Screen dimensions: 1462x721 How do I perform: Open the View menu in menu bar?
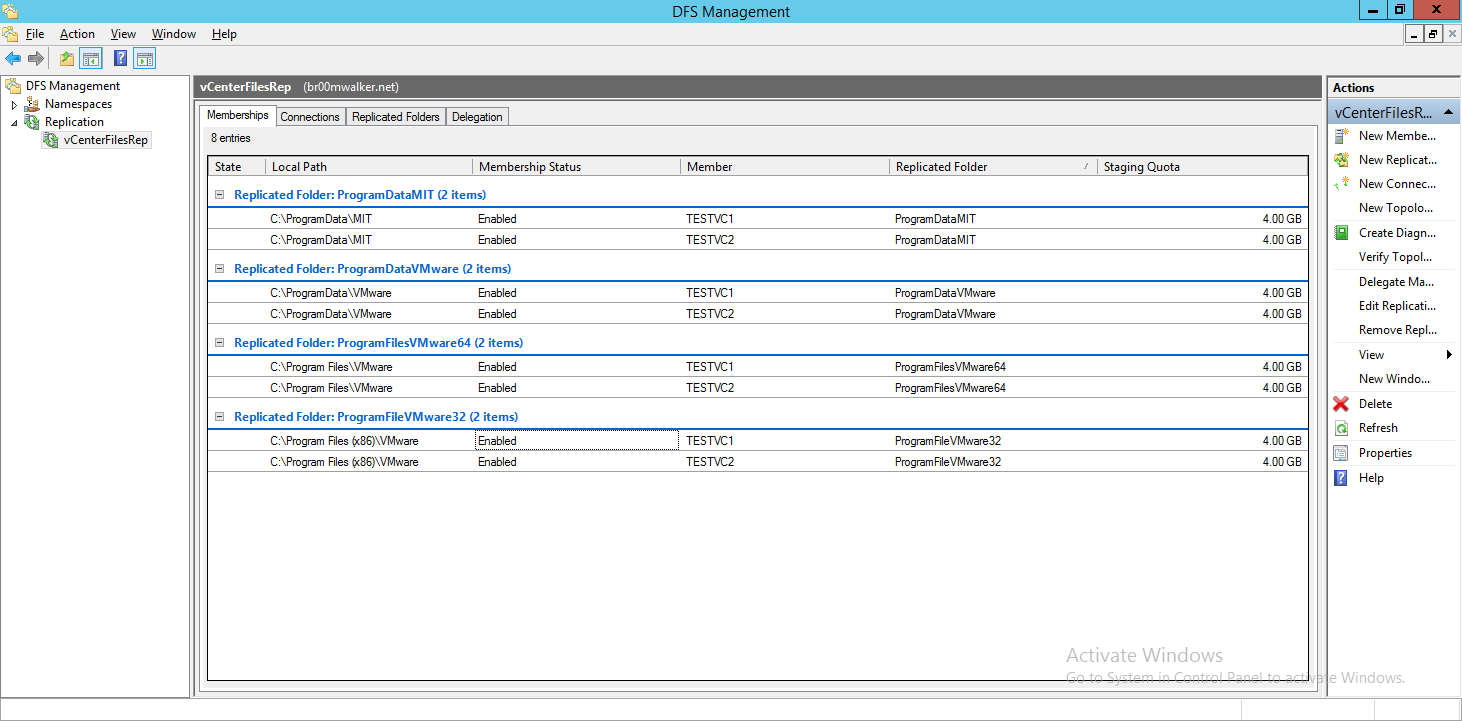123,34
